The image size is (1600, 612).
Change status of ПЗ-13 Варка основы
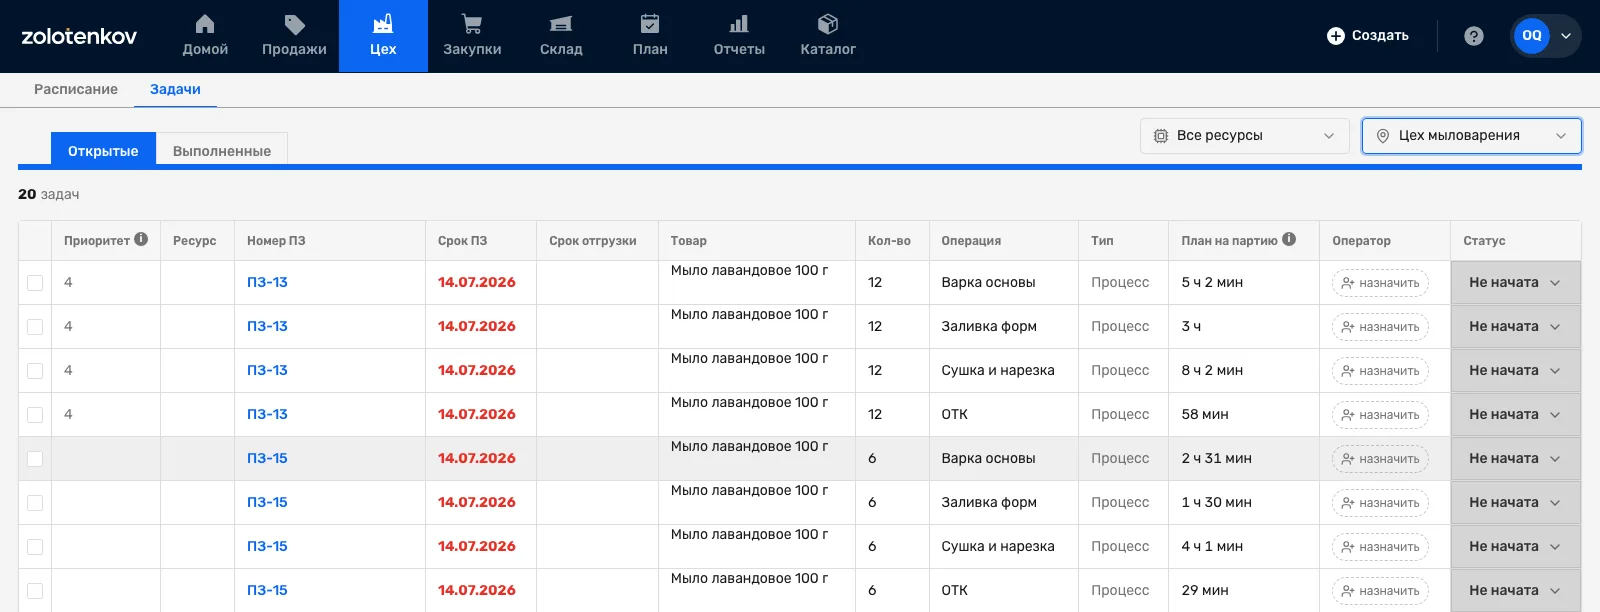(x=1515, y=283)
